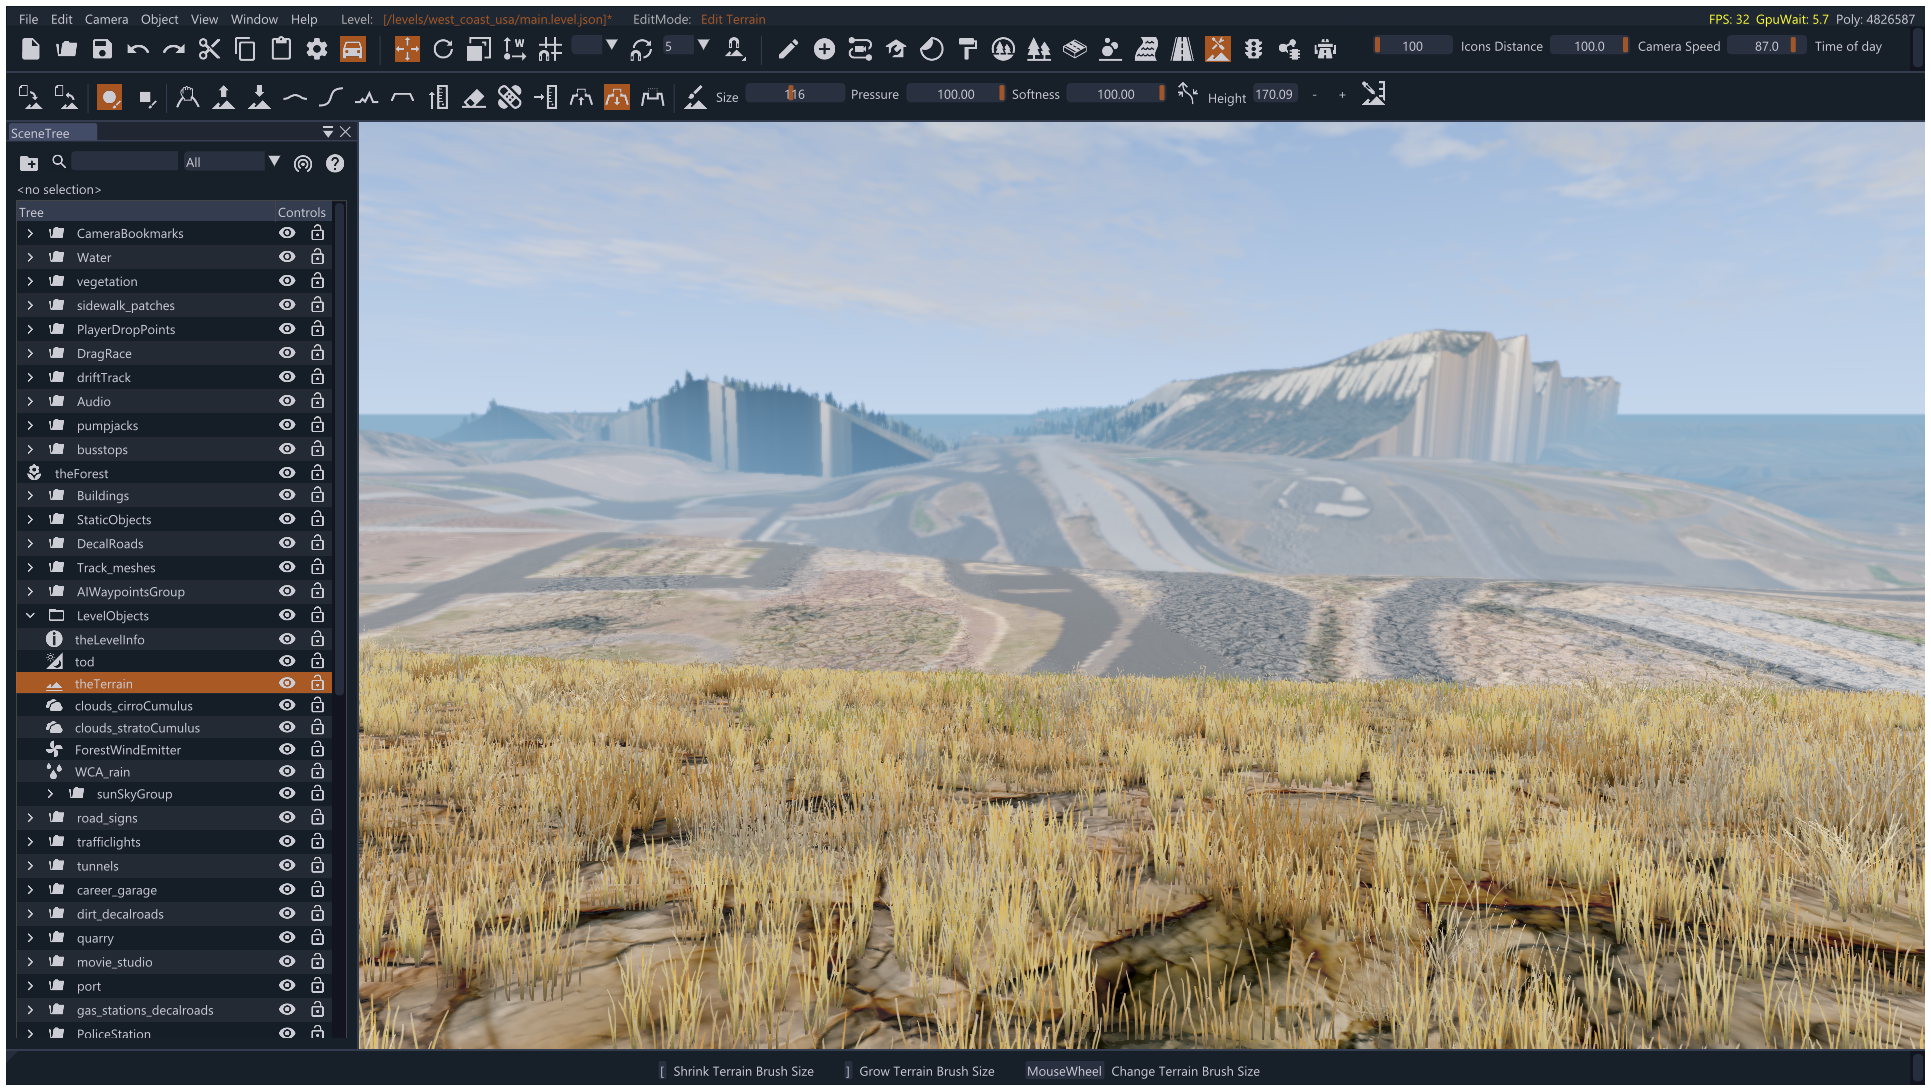Open the Forest Editor trees icon
1931x1091 pixels.
1039,49
